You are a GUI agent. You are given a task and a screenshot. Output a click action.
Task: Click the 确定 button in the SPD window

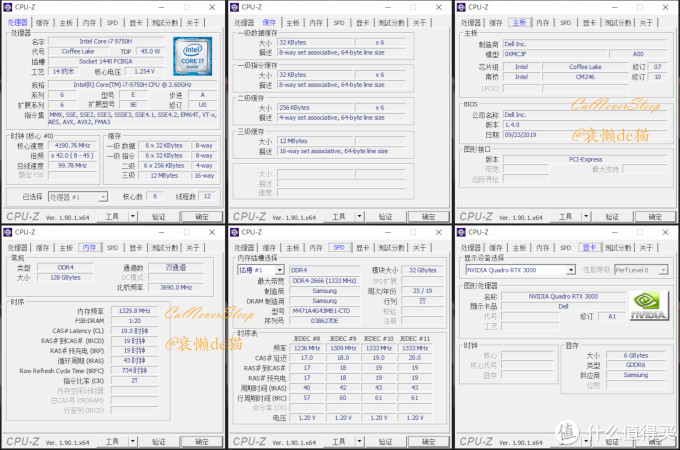(428, 441)
